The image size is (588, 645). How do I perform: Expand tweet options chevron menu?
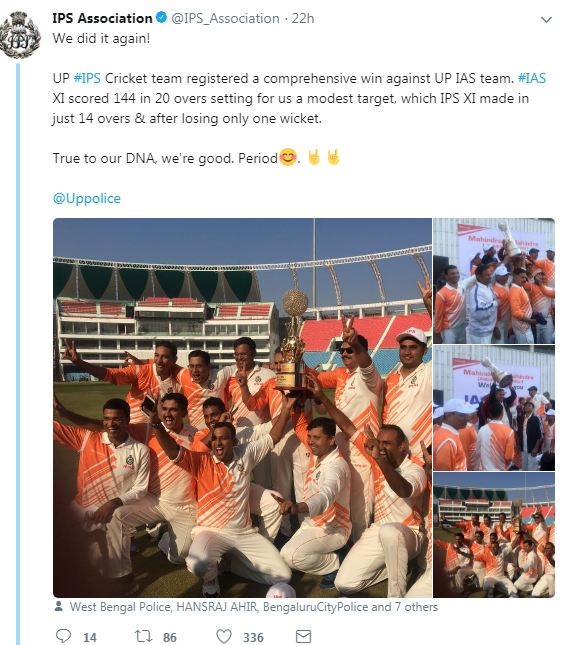[x=546, y=19]
